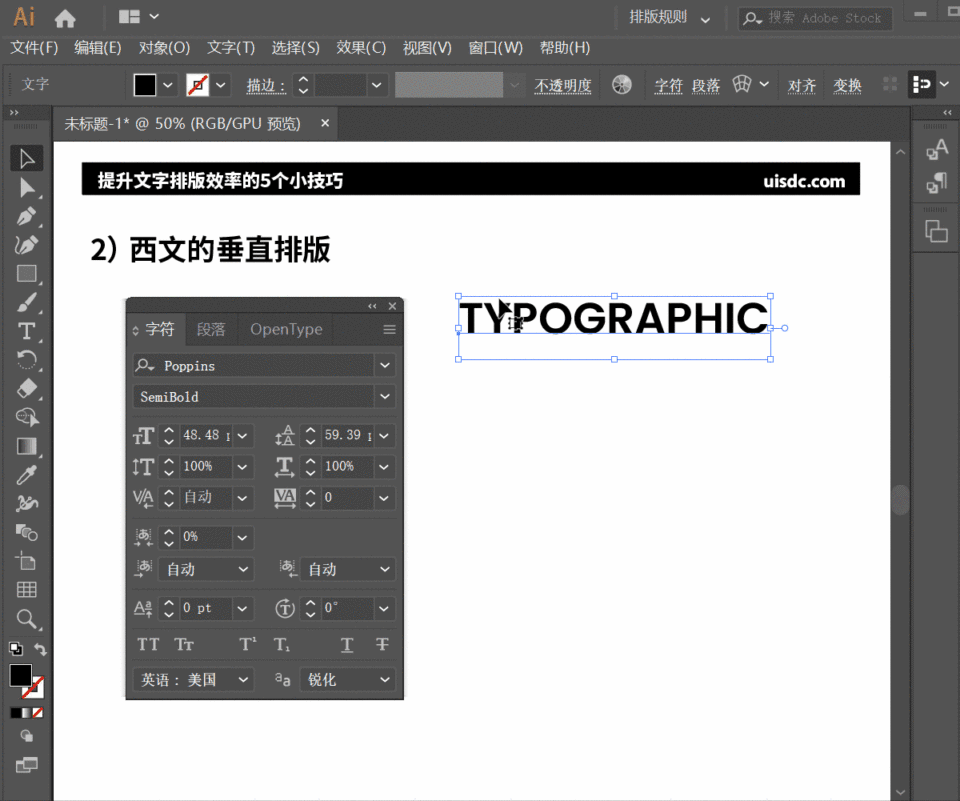Select the Pen tool

coord(27,216)
